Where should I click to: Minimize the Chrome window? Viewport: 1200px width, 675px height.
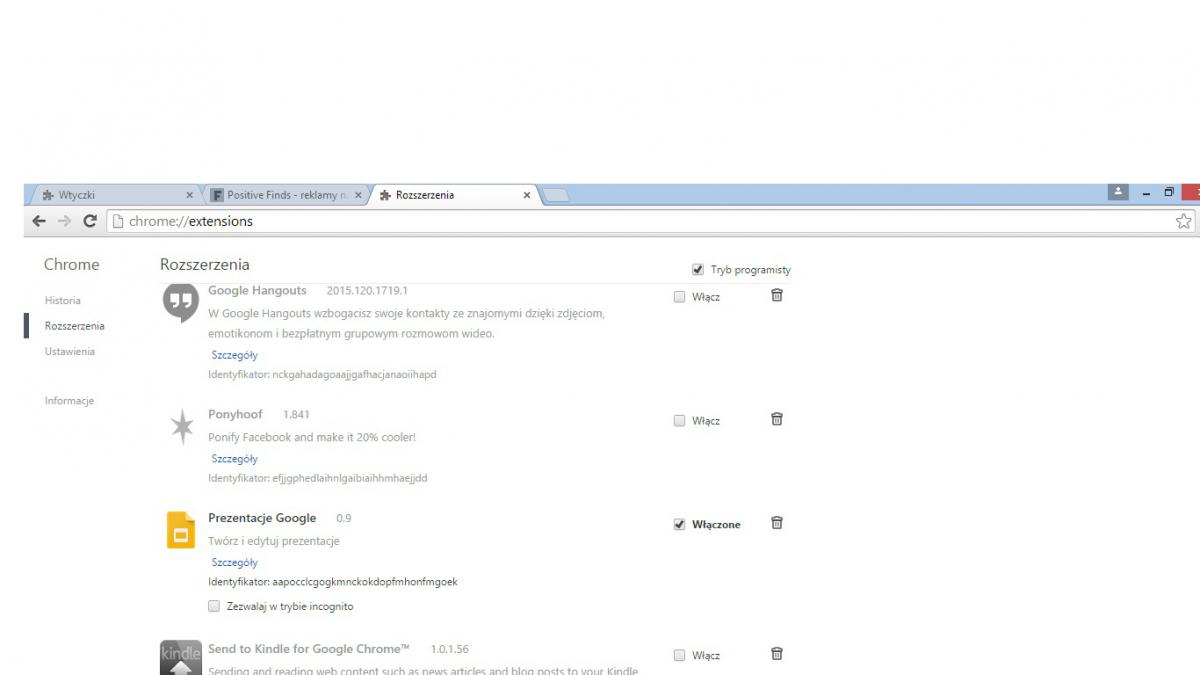(x=1147, y=193)
